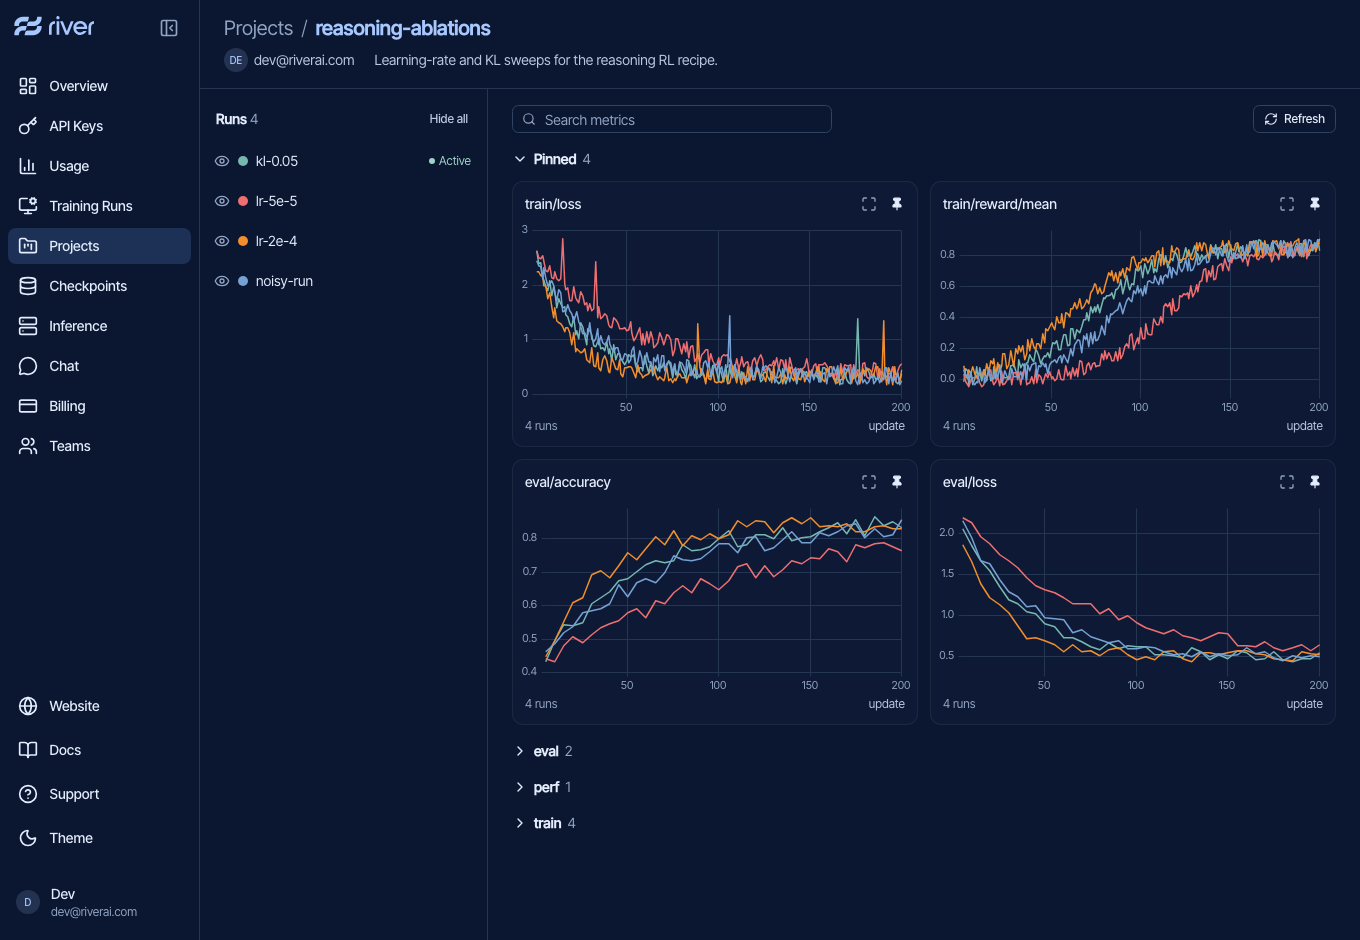Click the DE user avatar in header

click(236, 60)
